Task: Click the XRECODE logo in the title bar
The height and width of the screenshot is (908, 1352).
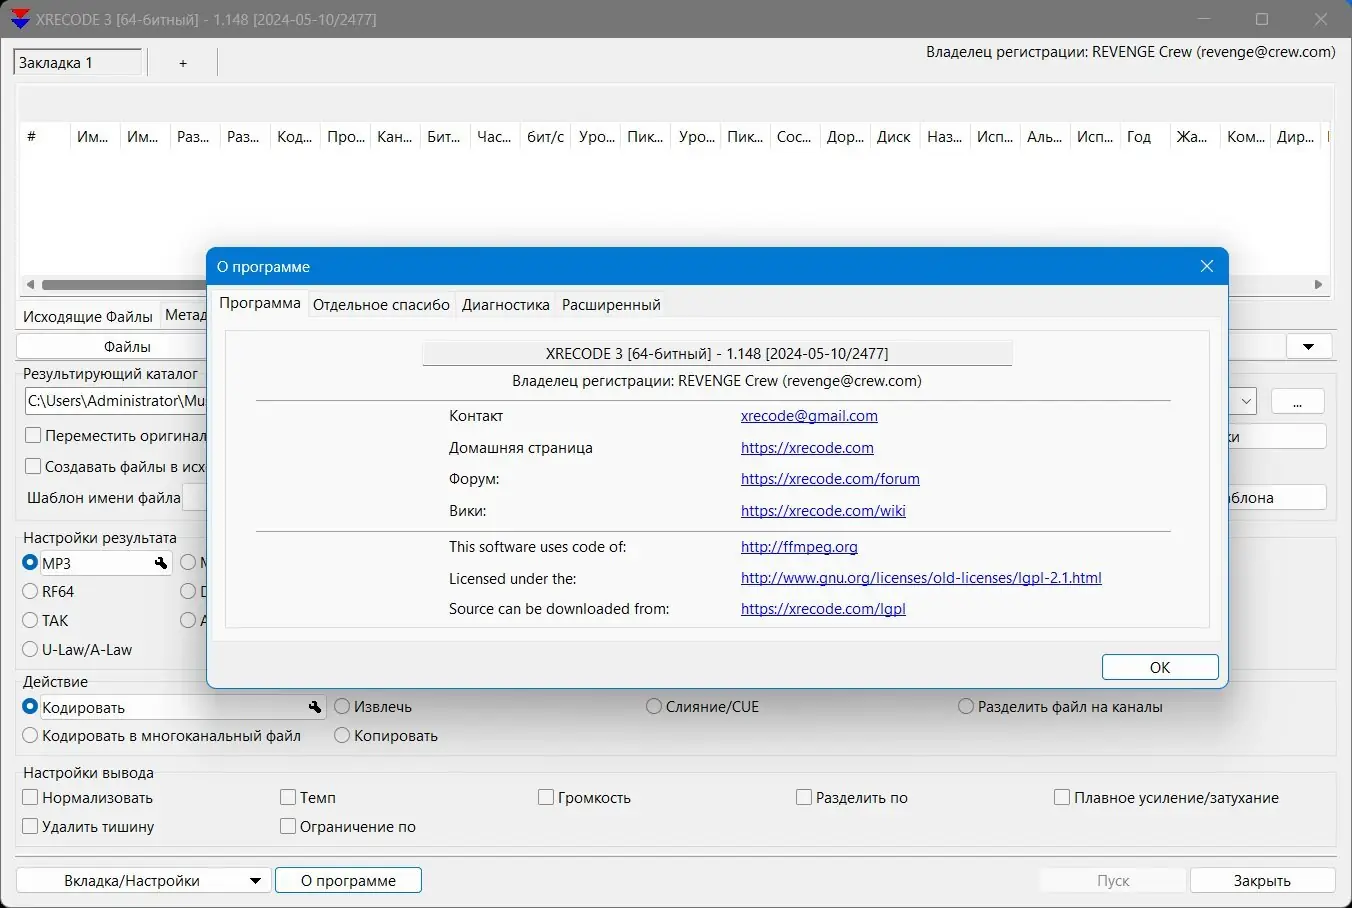Action: tap(20, 19)
